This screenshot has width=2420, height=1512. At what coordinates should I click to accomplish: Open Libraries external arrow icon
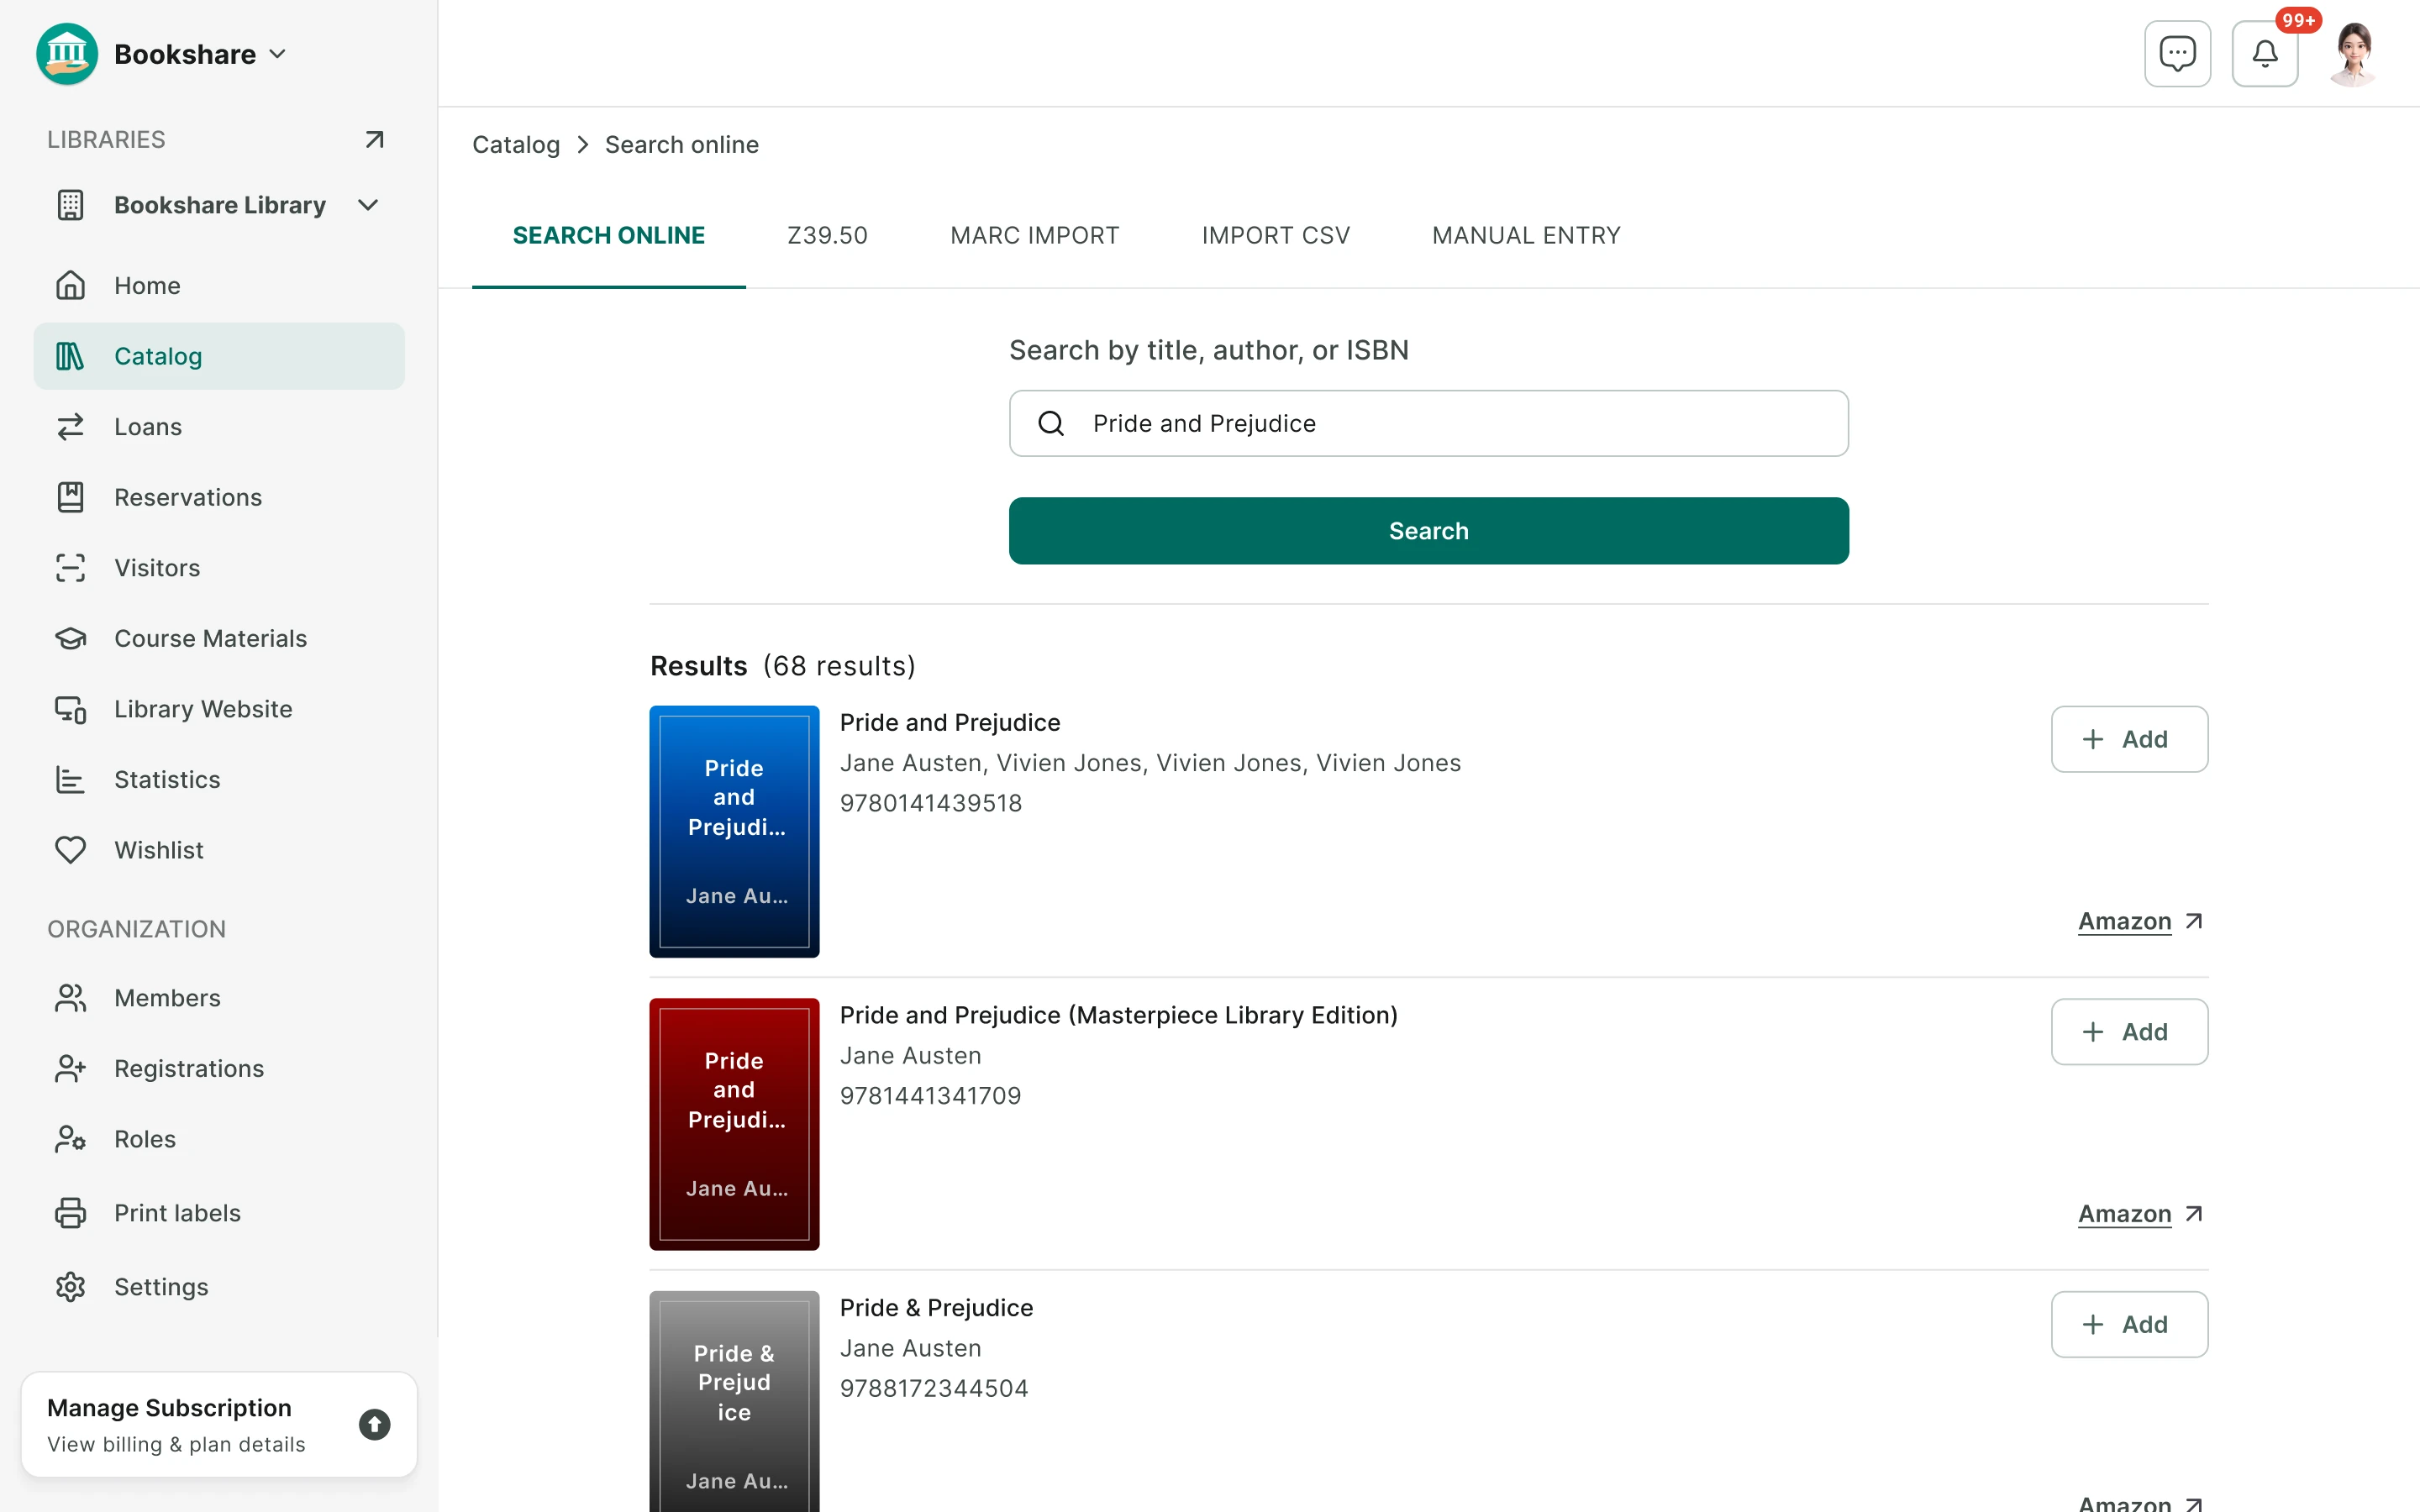coord(374,139)
